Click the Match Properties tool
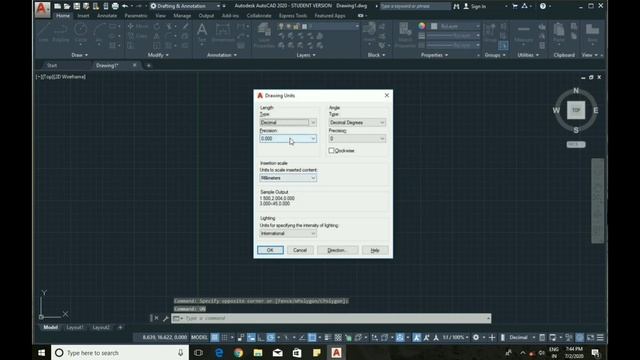 (405, 36)
